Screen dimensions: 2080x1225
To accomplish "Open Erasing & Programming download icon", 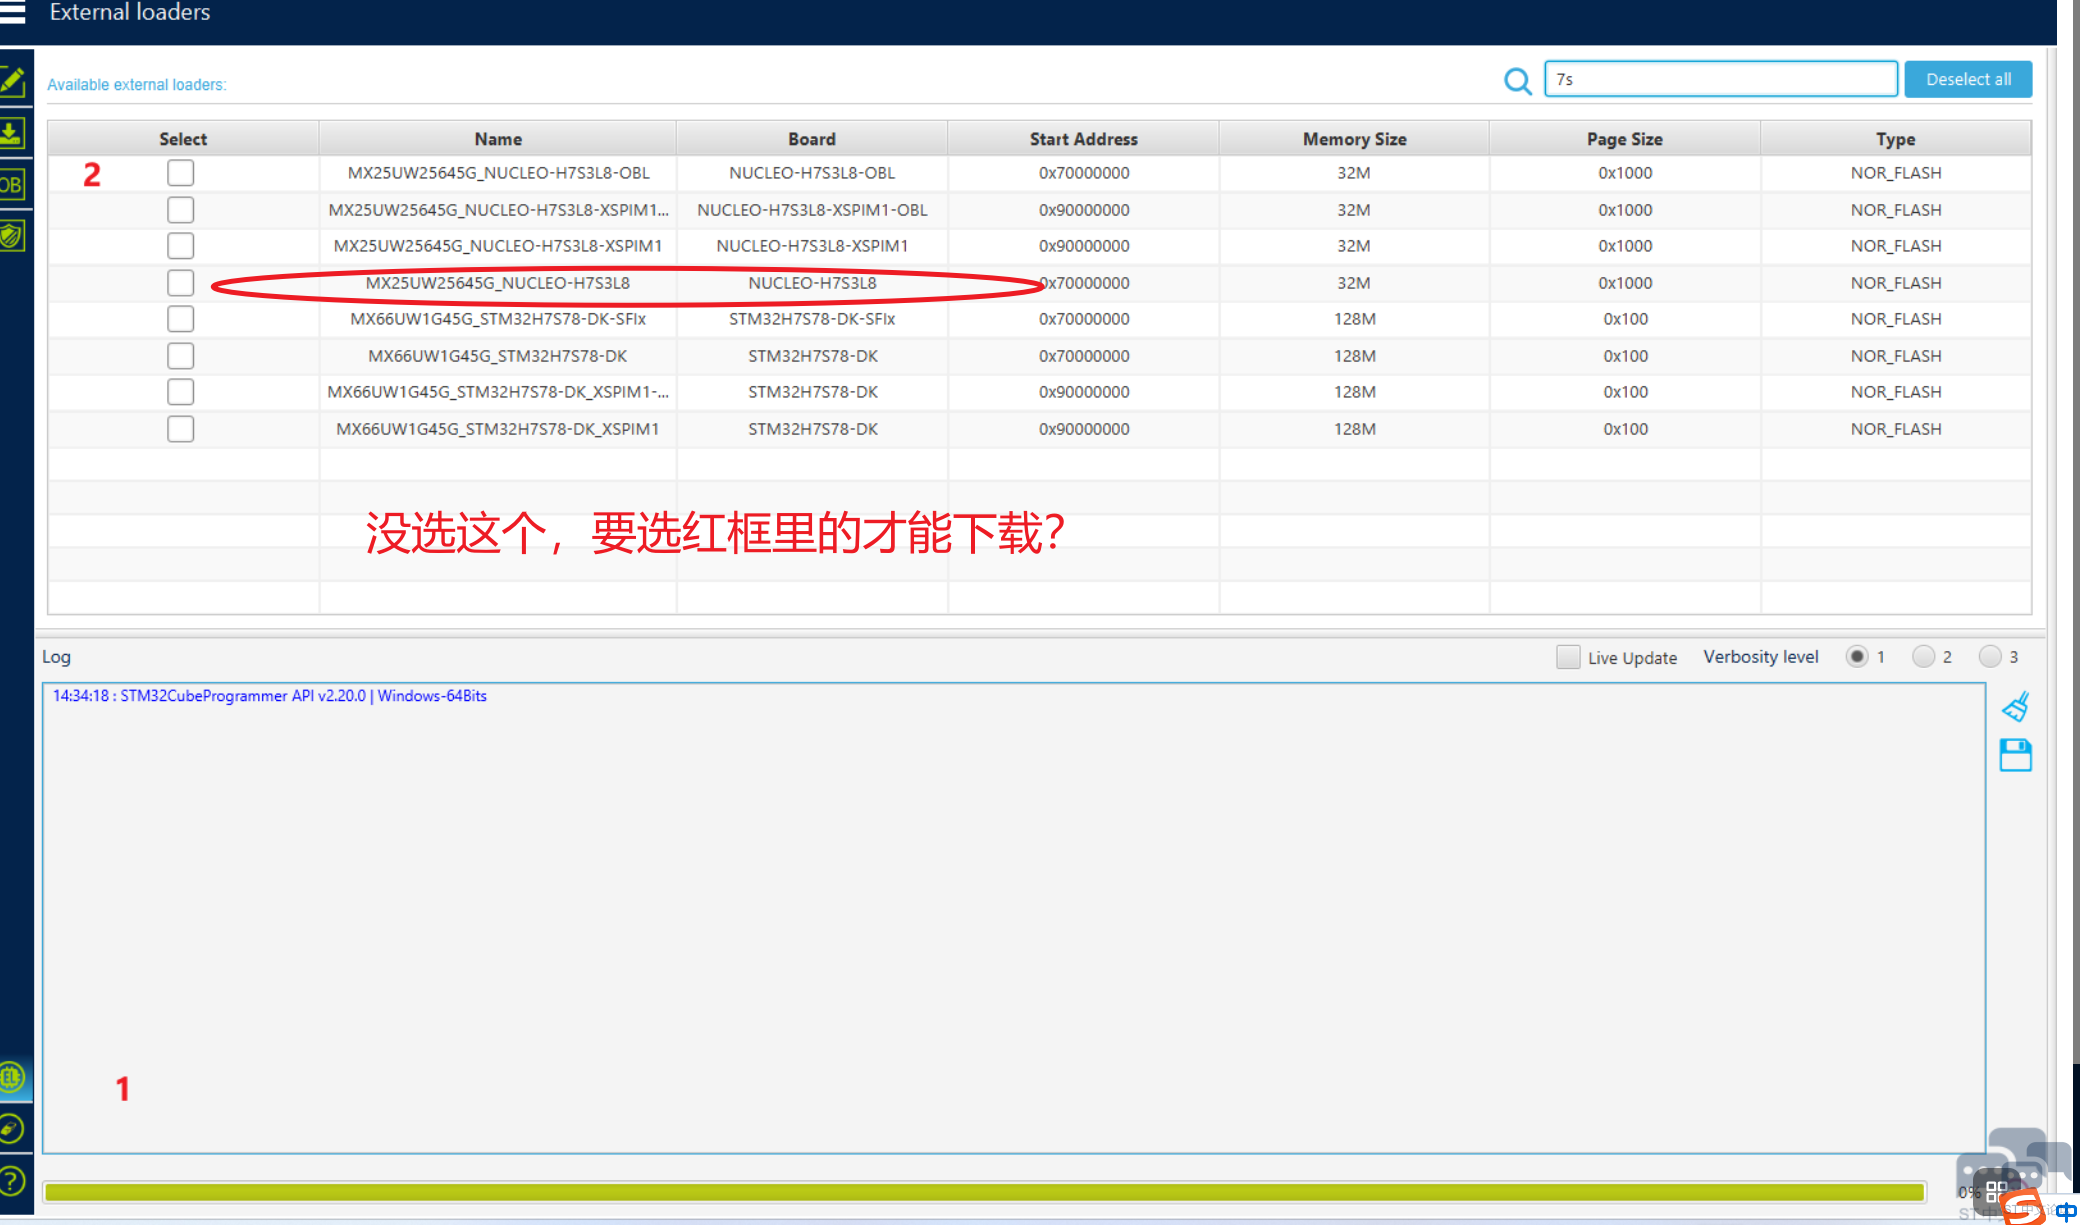I will tap(13, 133).
